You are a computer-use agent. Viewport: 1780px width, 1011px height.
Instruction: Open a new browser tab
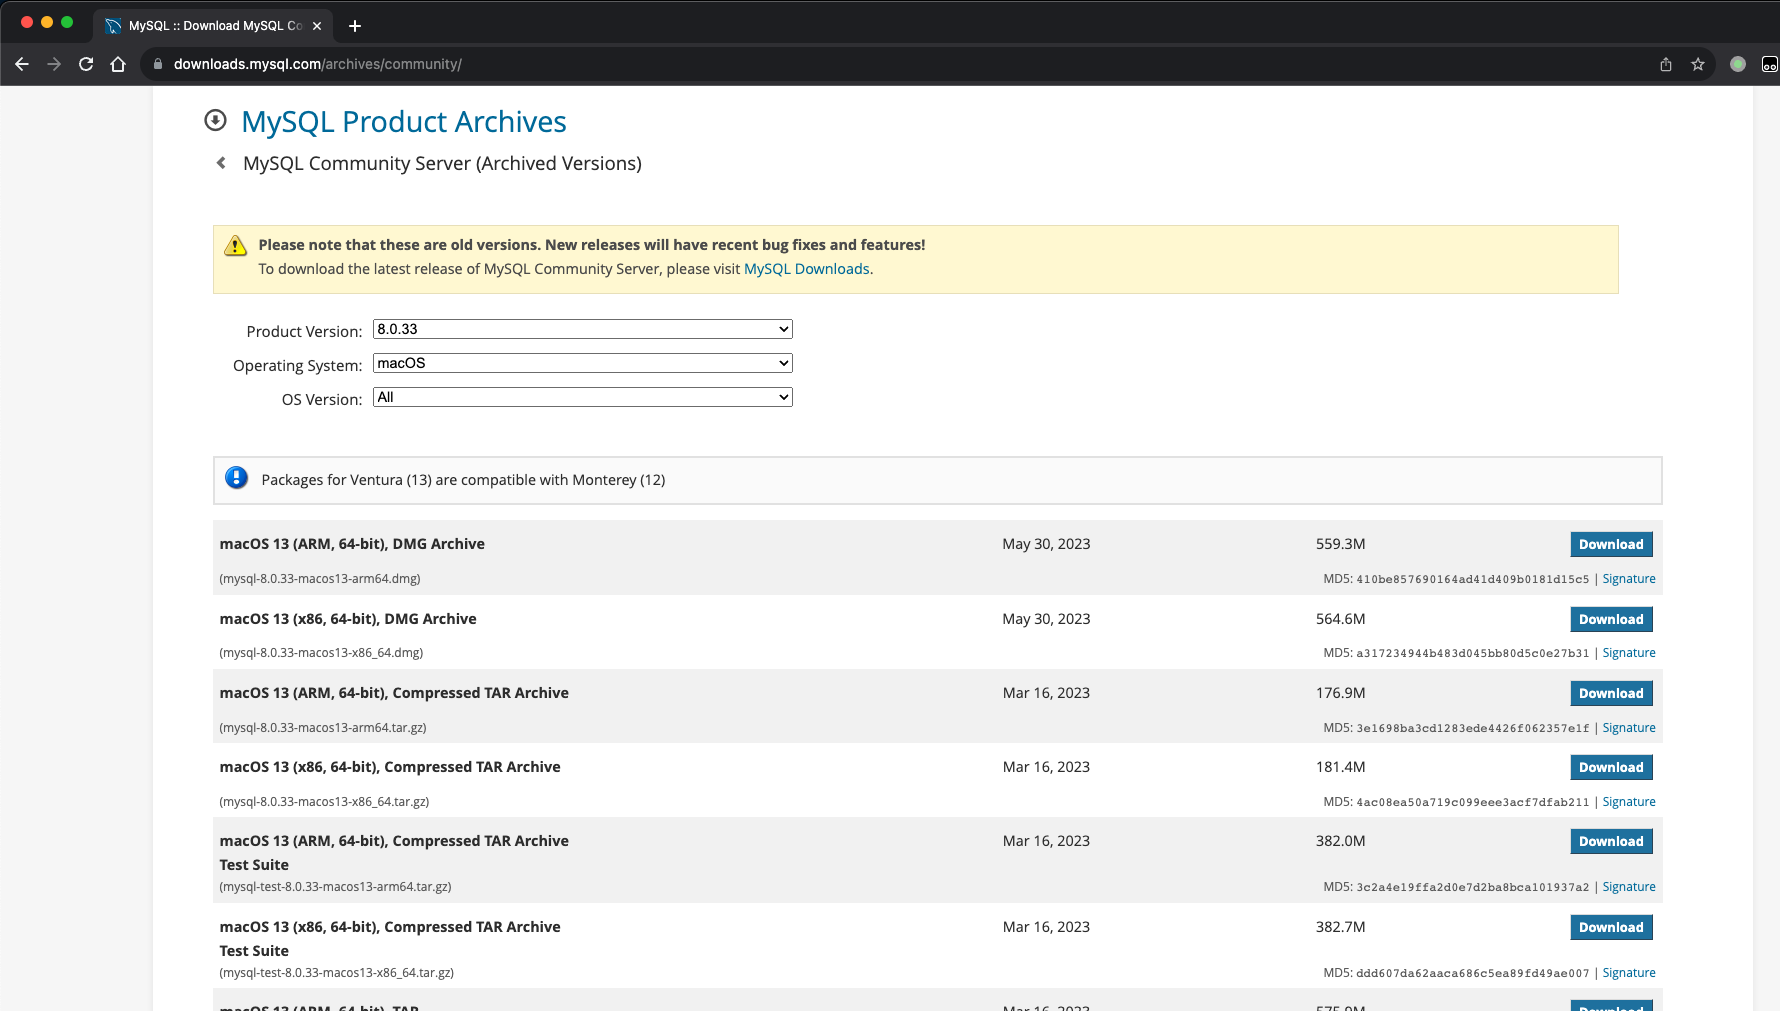pos(354,26)
